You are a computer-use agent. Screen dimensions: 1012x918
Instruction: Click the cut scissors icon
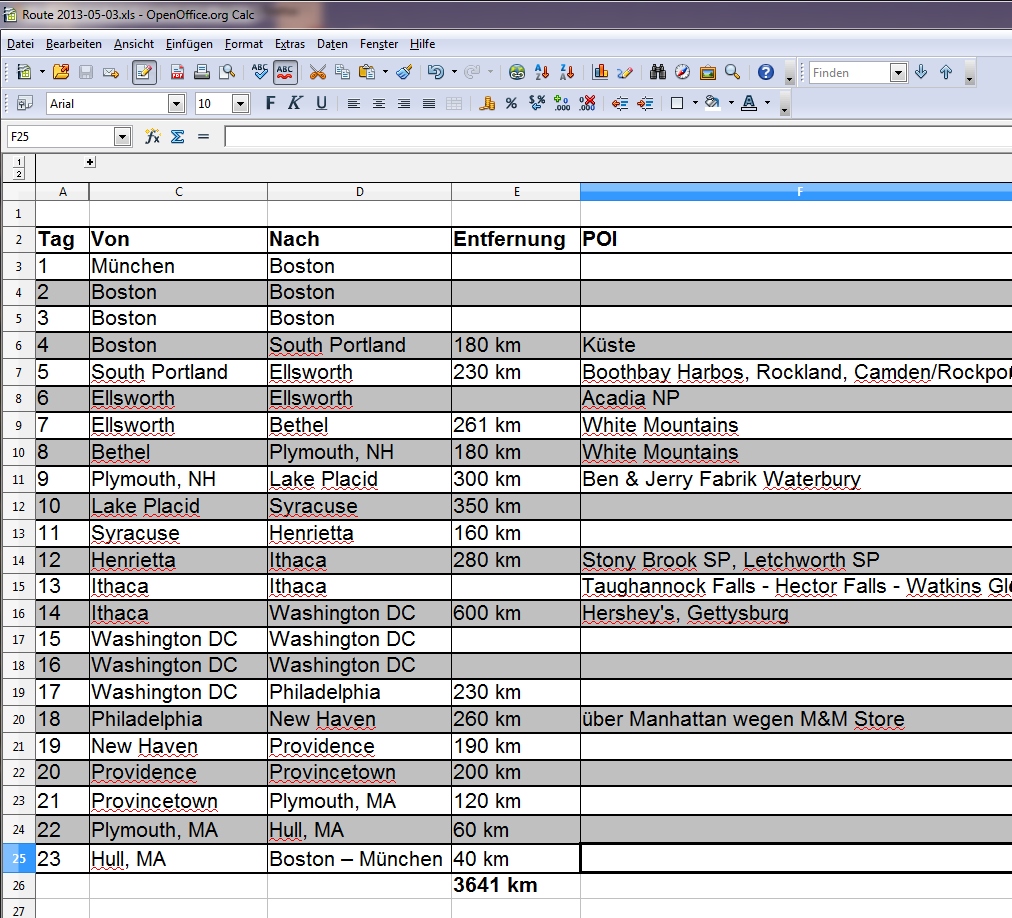click(x=317, y=72)
